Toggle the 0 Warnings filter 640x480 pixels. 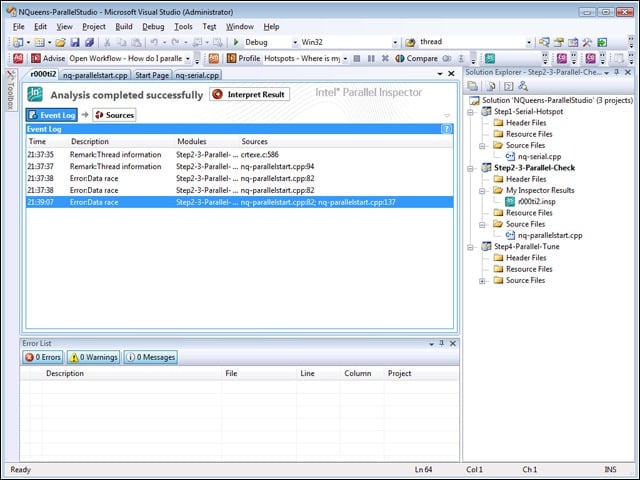click(94, 357)
